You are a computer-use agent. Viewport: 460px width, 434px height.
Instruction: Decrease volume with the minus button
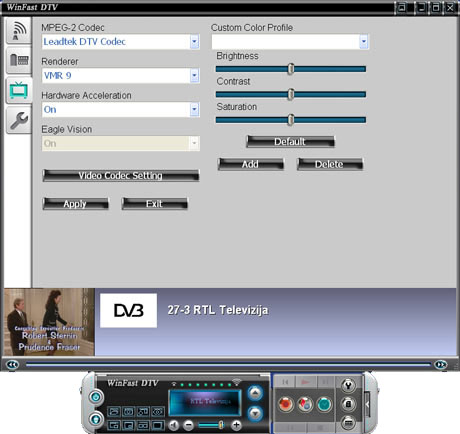189,425
